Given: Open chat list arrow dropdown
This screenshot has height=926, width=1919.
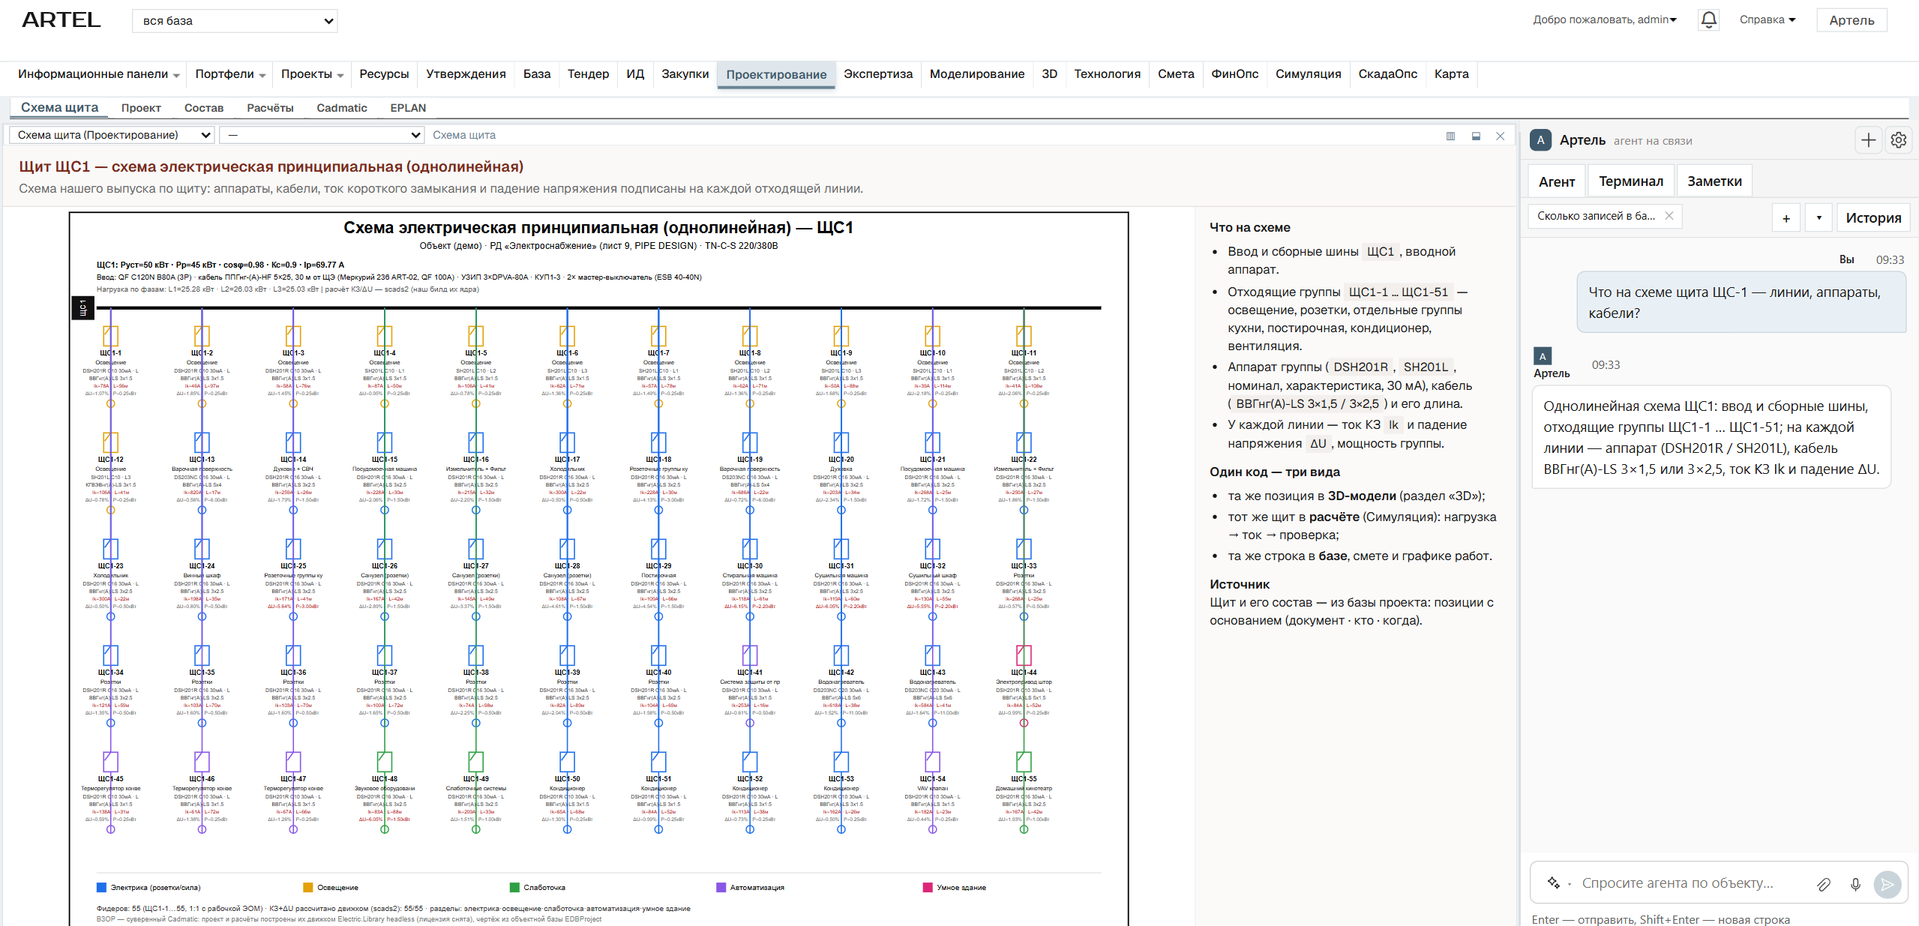Looking at the screenshot, I should coord(1818,218).
